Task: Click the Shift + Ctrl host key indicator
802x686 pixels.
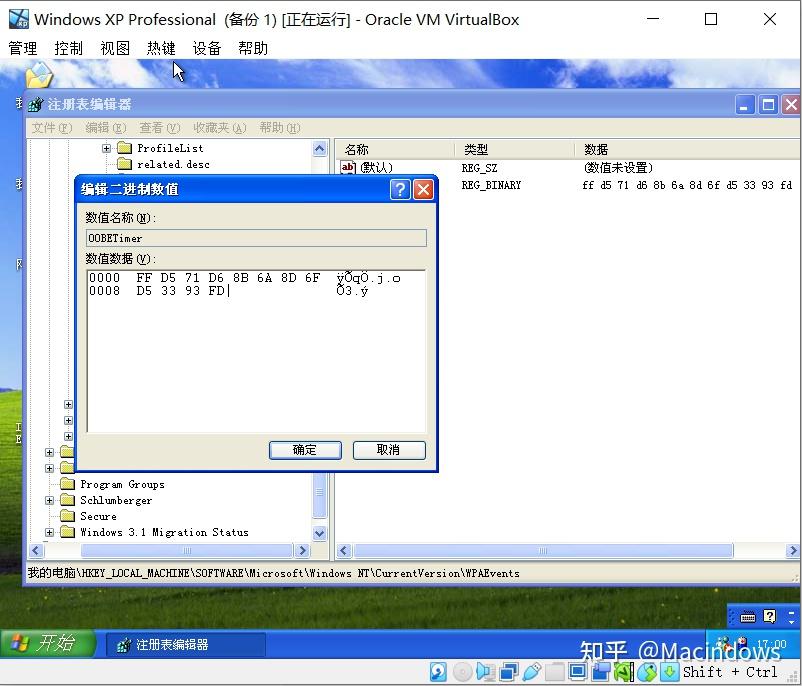Action: click(729, 672)
